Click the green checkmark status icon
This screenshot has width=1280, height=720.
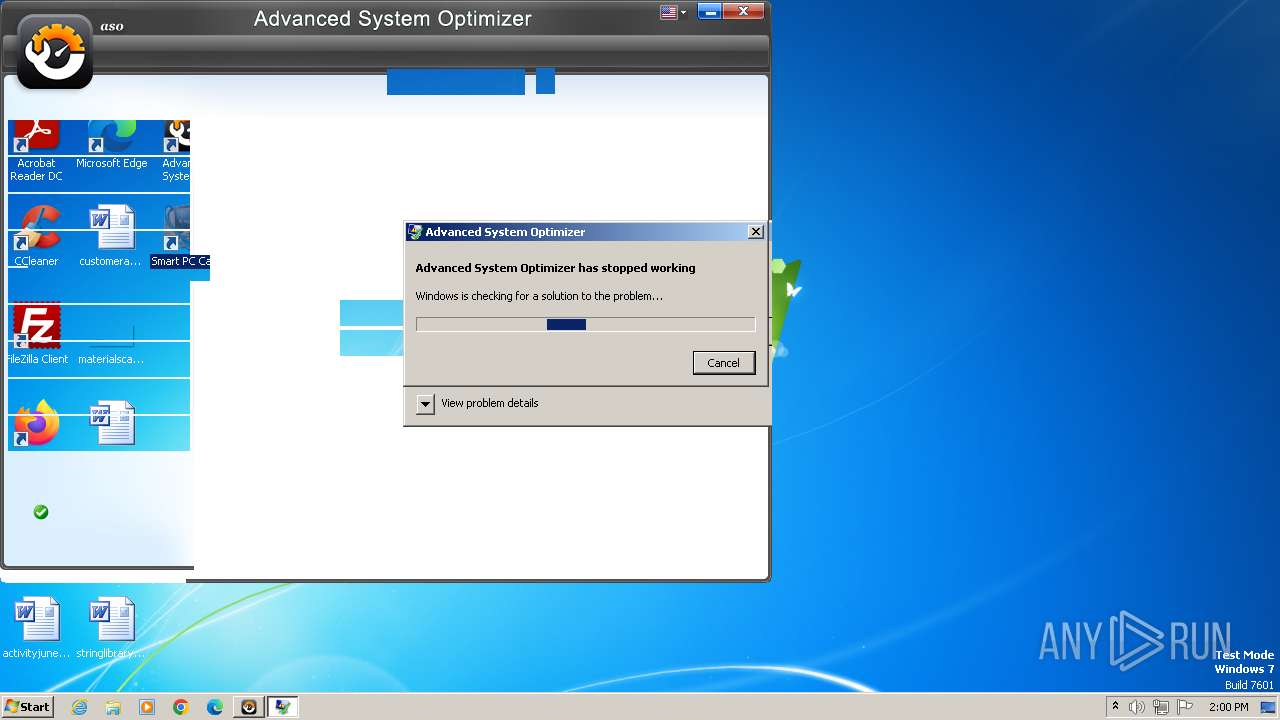(41, 512)
